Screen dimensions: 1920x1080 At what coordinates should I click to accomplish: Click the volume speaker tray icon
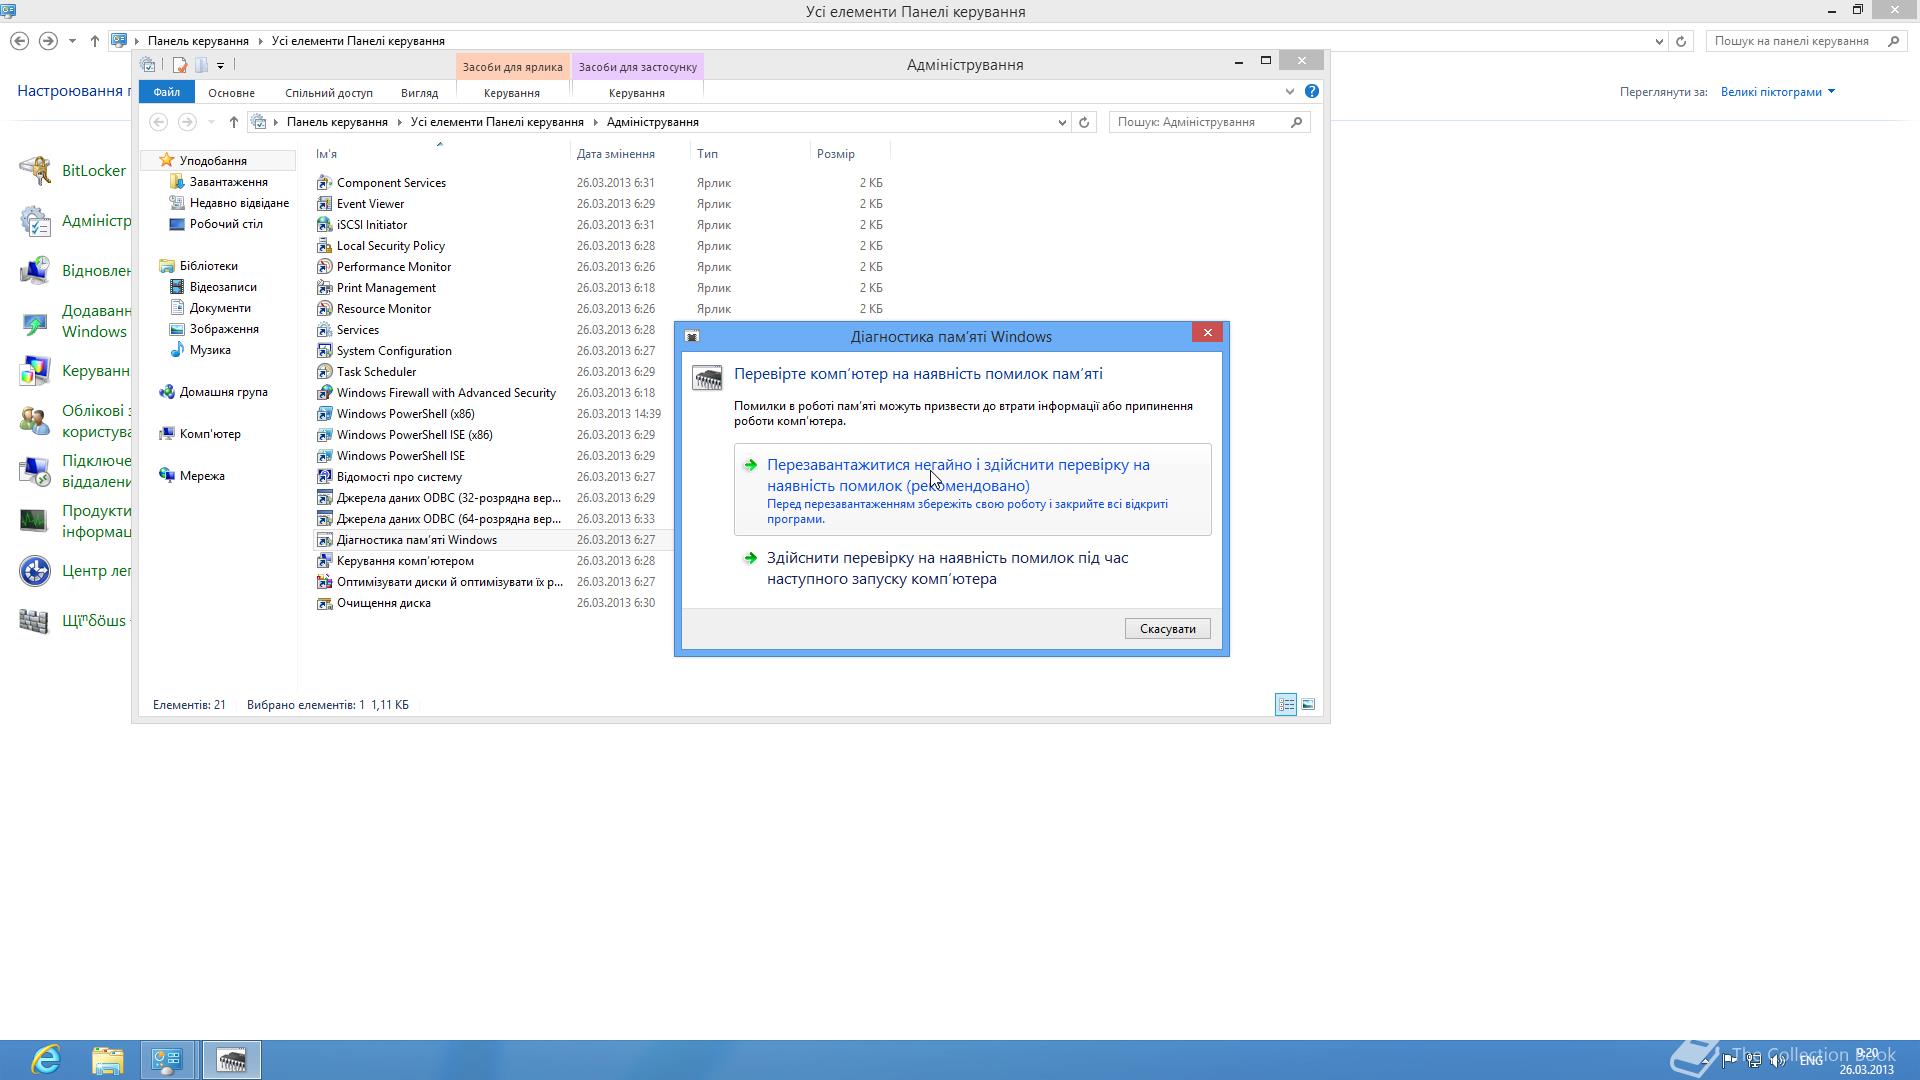click(x=1778, y=1060)
